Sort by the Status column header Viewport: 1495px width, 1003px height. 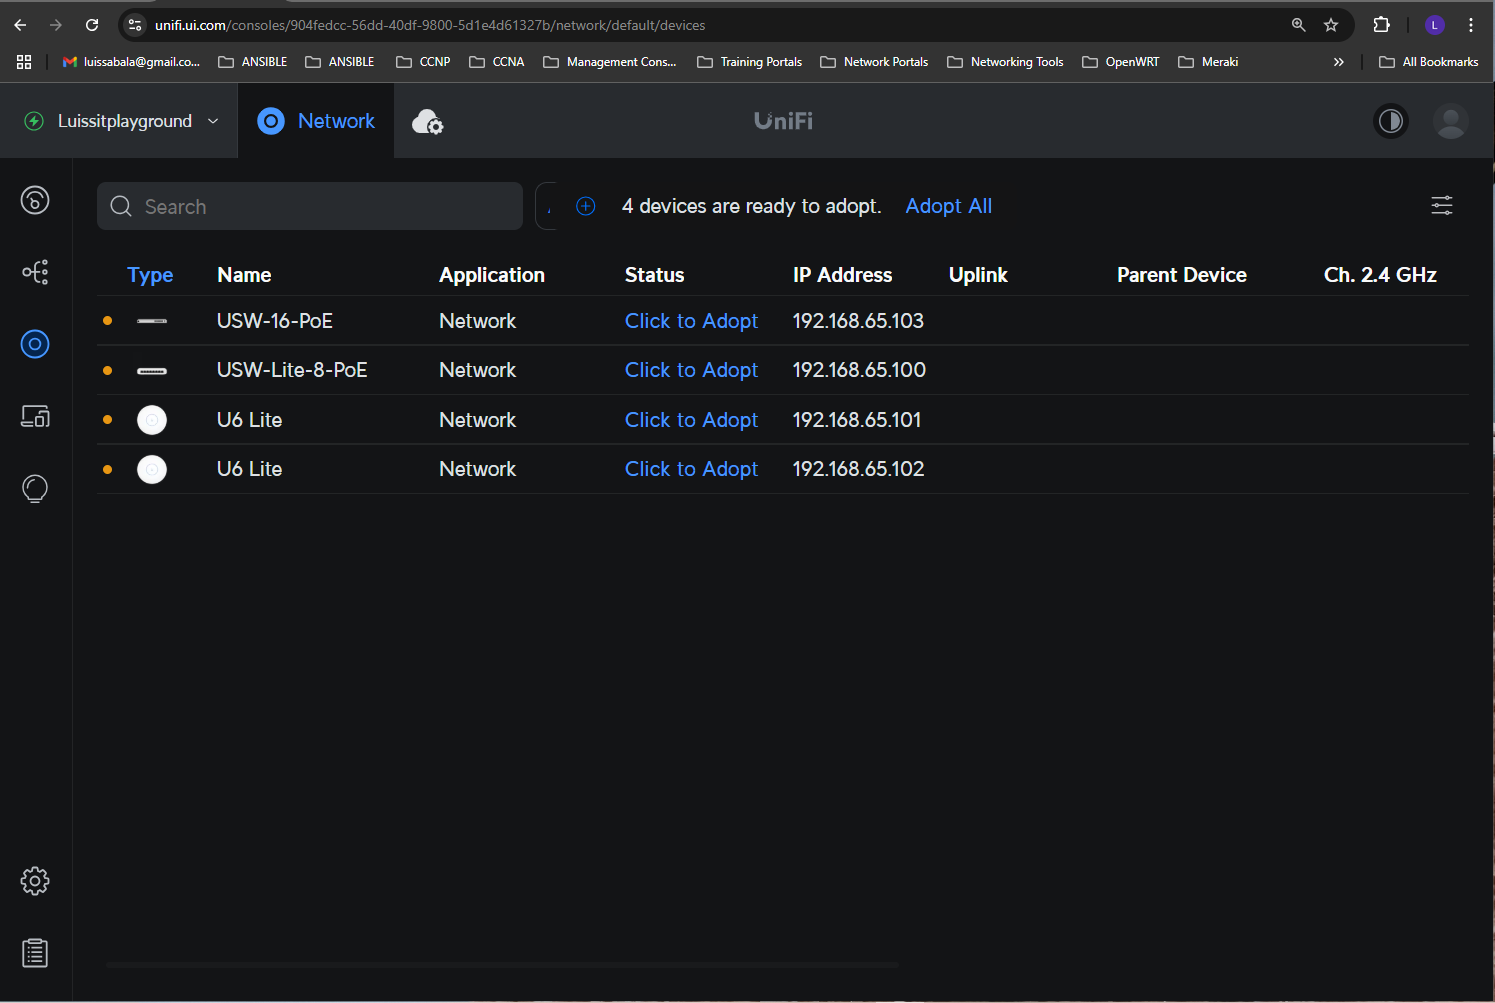coord(655,275)
